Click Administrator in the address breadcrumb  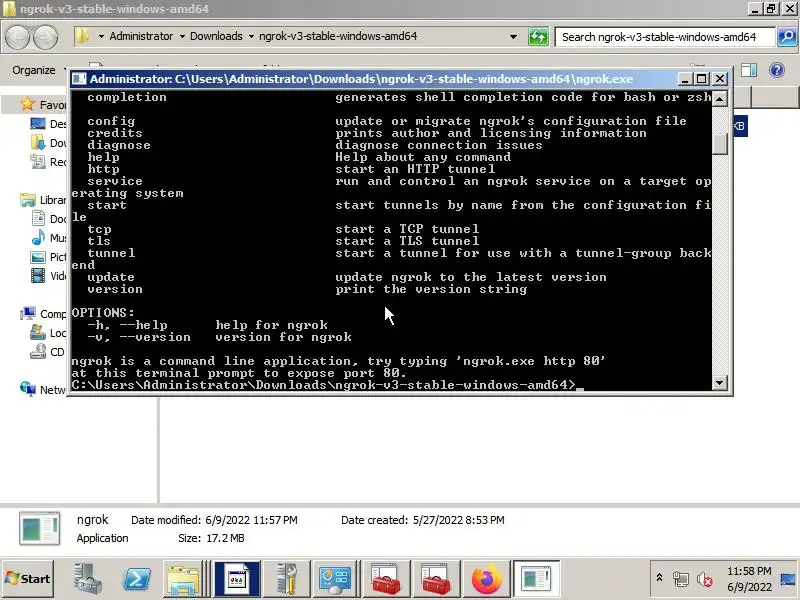pyautogui.click(x=141, y=36)
